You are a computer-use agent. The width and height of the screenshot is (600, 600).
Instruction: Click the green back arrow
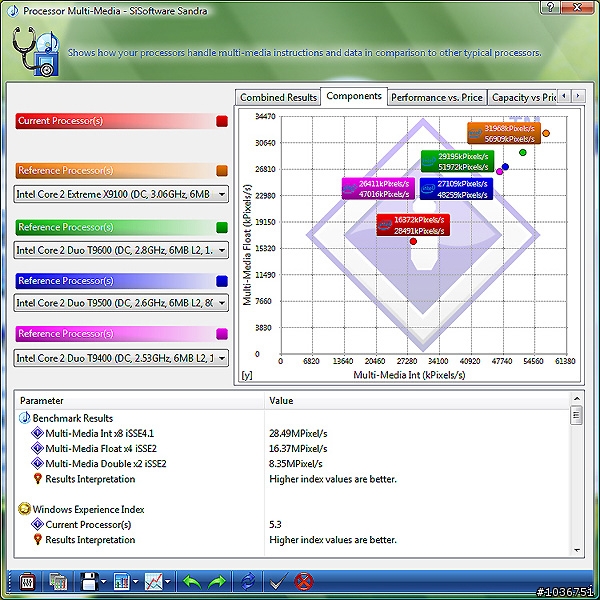(192, 582)
